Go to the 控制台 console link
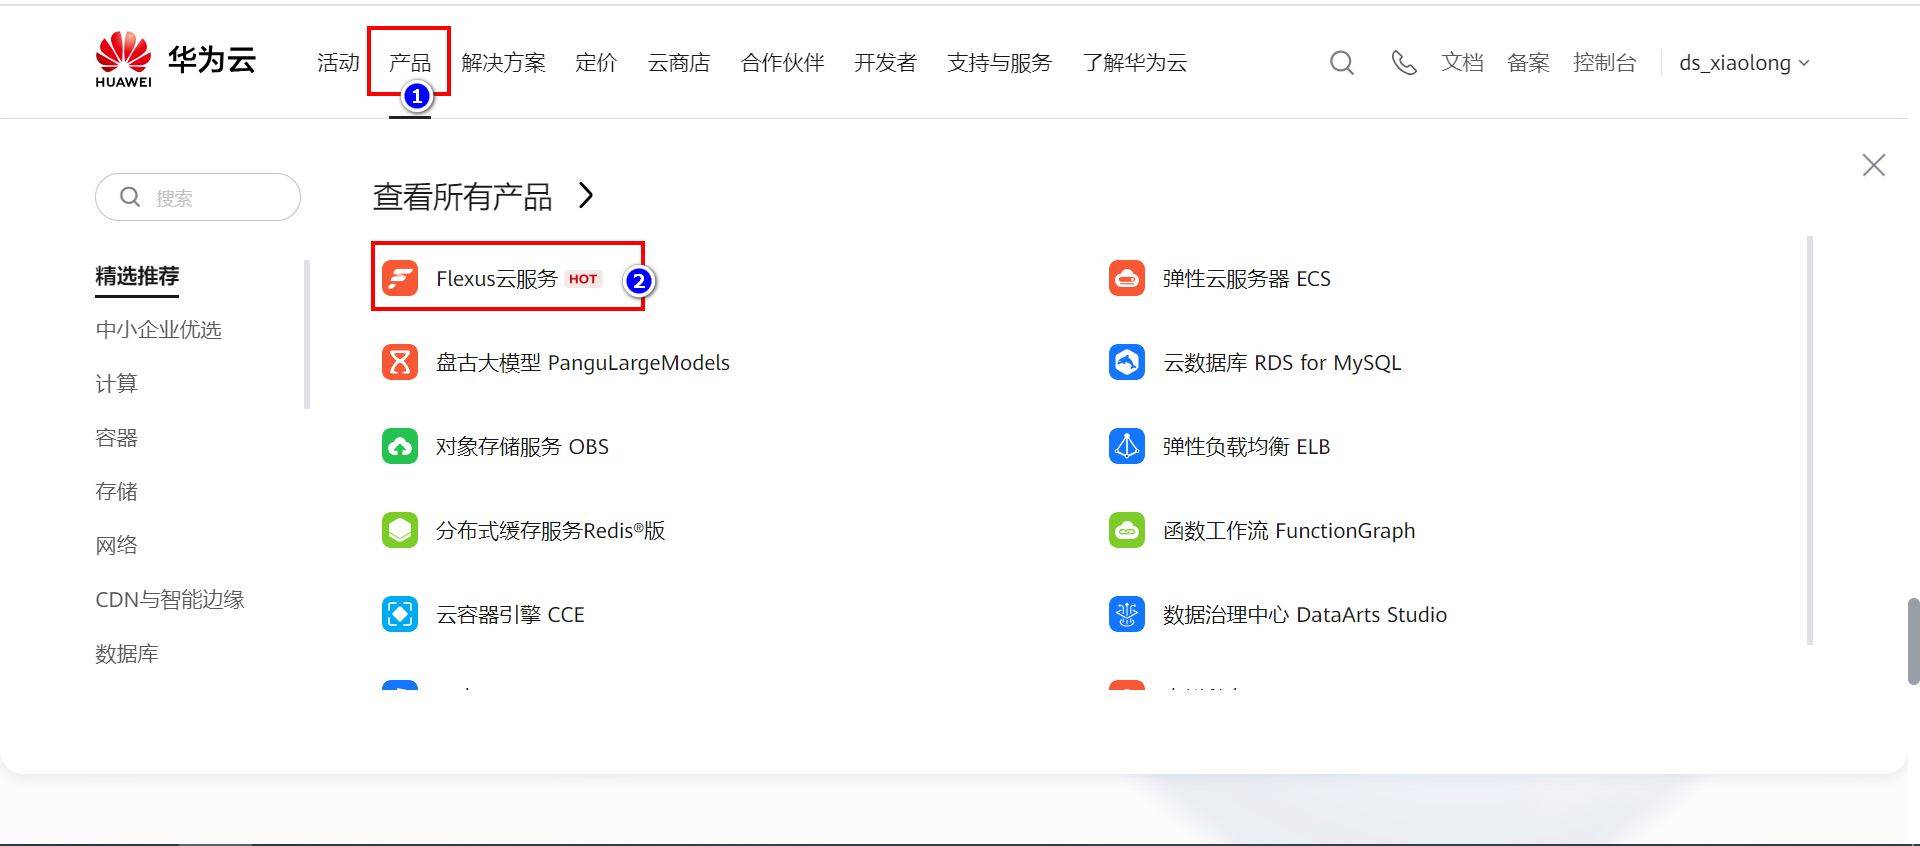The width and height of the screenshot is (1920, 846). pyautogui.click(x=1604, y=63)
